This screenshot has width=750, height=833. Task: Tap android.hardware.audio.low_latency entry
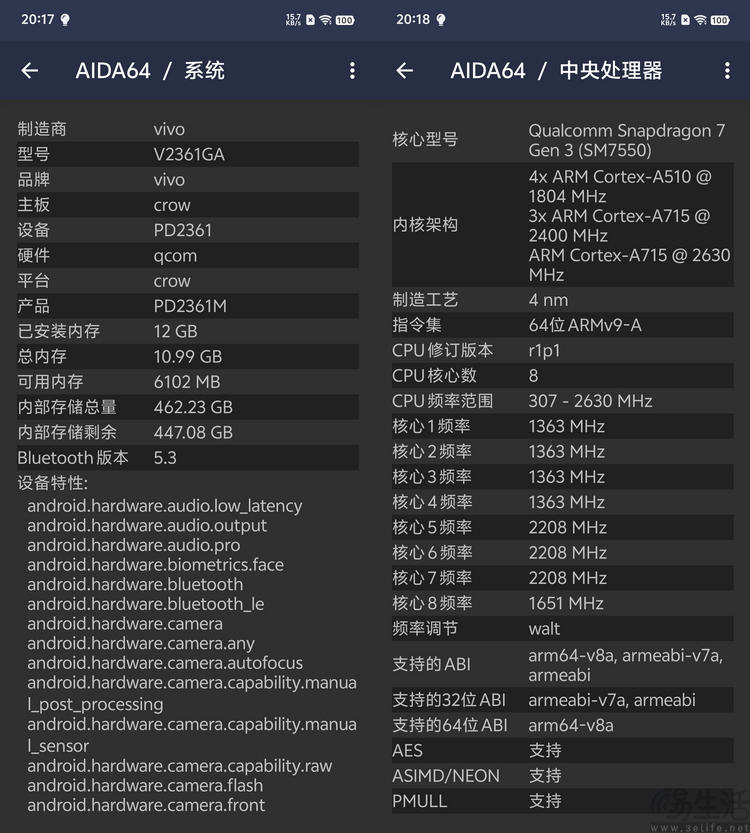coord(165,506)
